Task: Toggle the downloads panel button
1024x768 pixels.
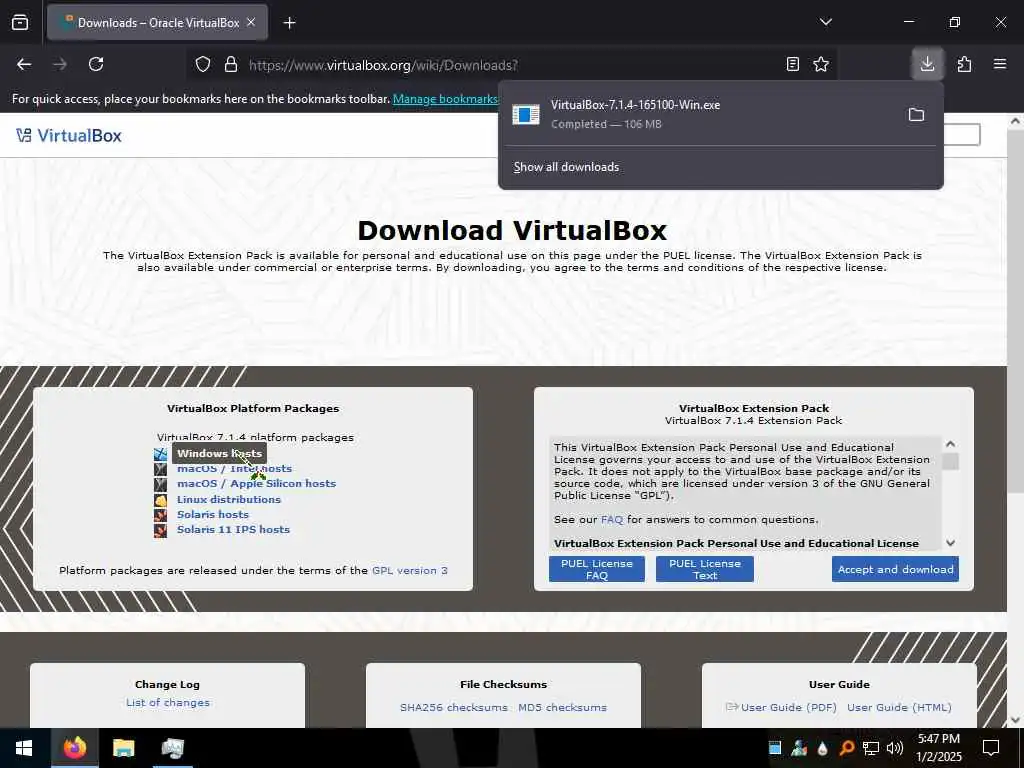Action: click(927, 64)
